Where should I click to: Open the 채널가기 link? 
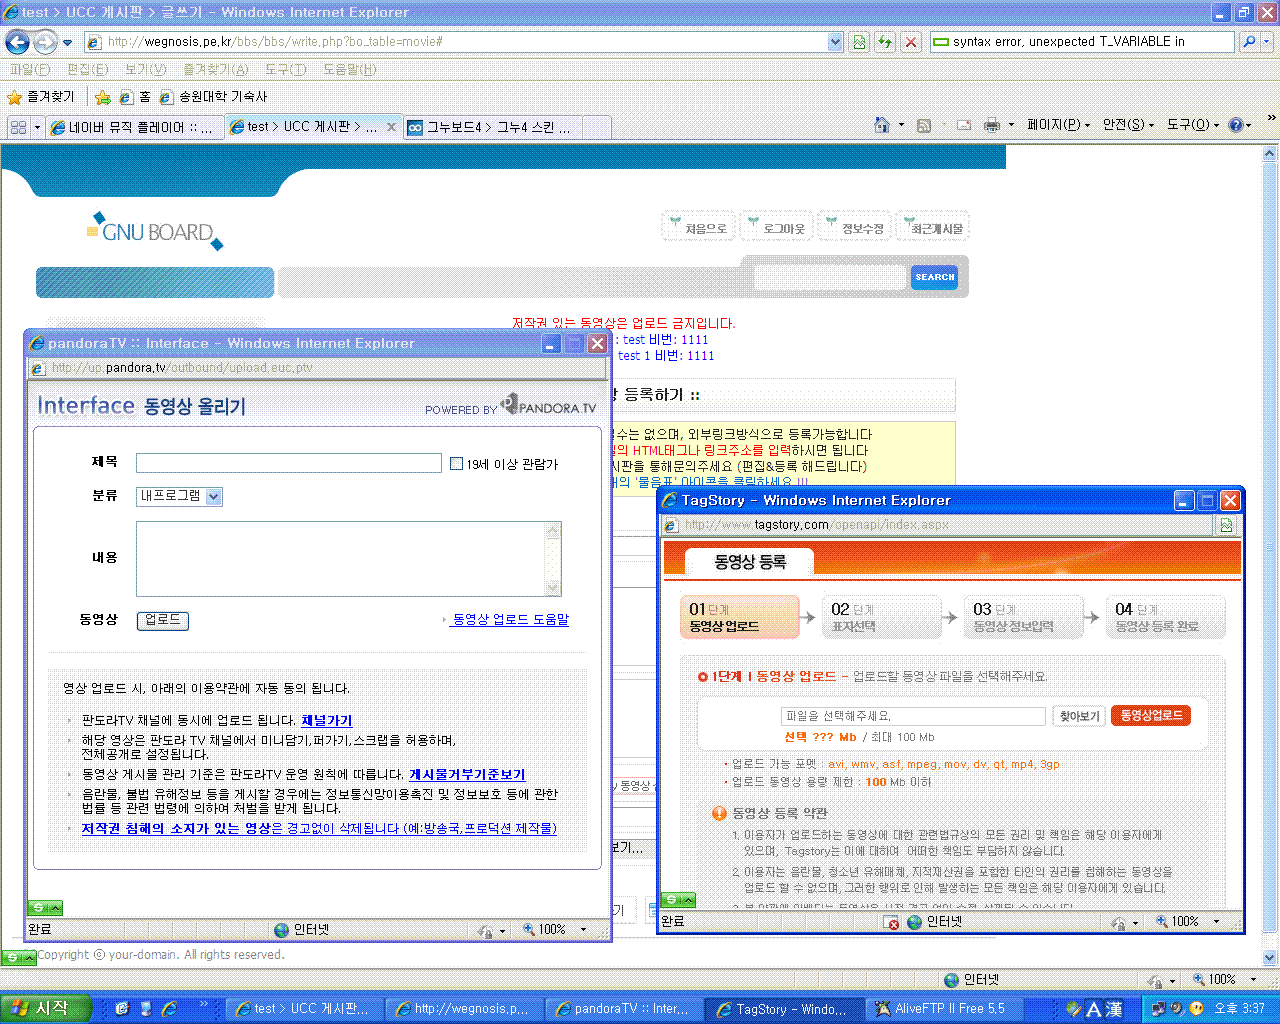[x=327, y=721]
